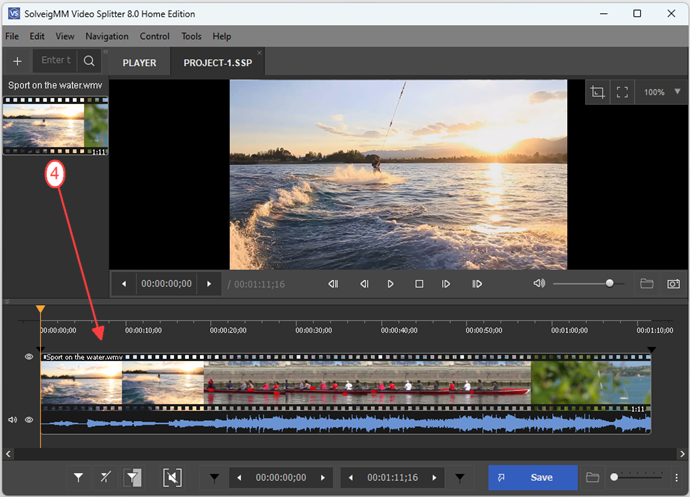
Task: Click the orange playhead marker on the timeline
Action: click(40, 309)
